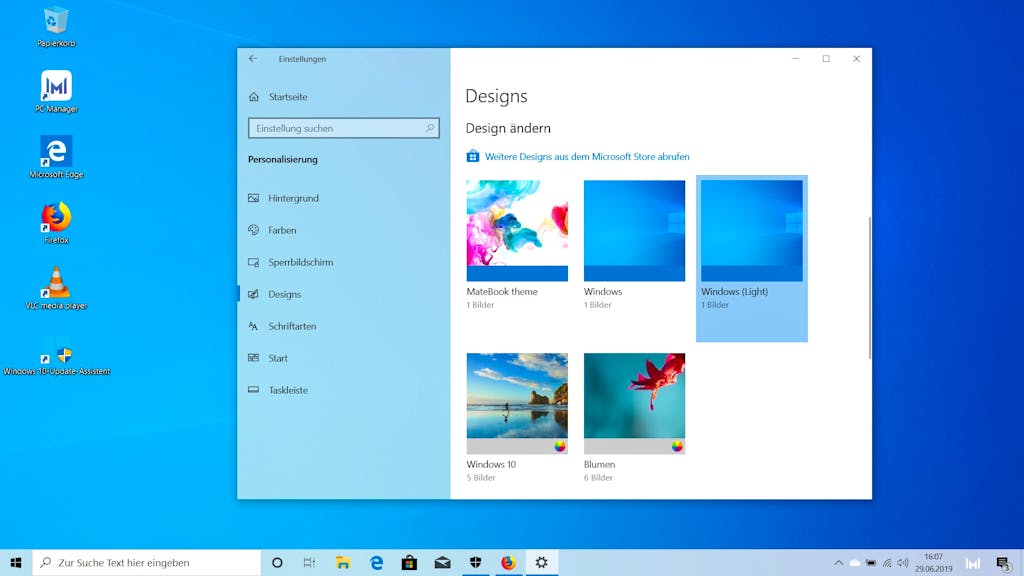Apply the MateBook theme design
The image size is (1024, 576).
pos(517,245)
